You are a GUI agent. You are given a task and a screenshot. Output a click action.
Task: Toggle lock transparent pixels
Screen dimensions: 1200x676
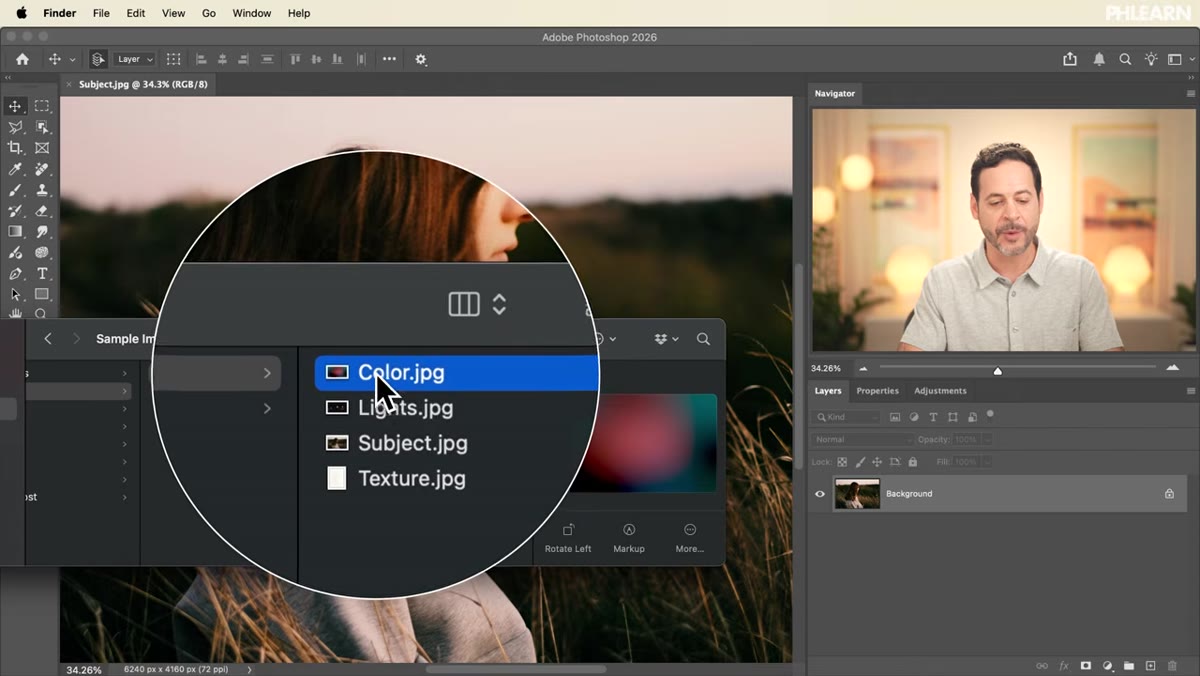point(842,462)
